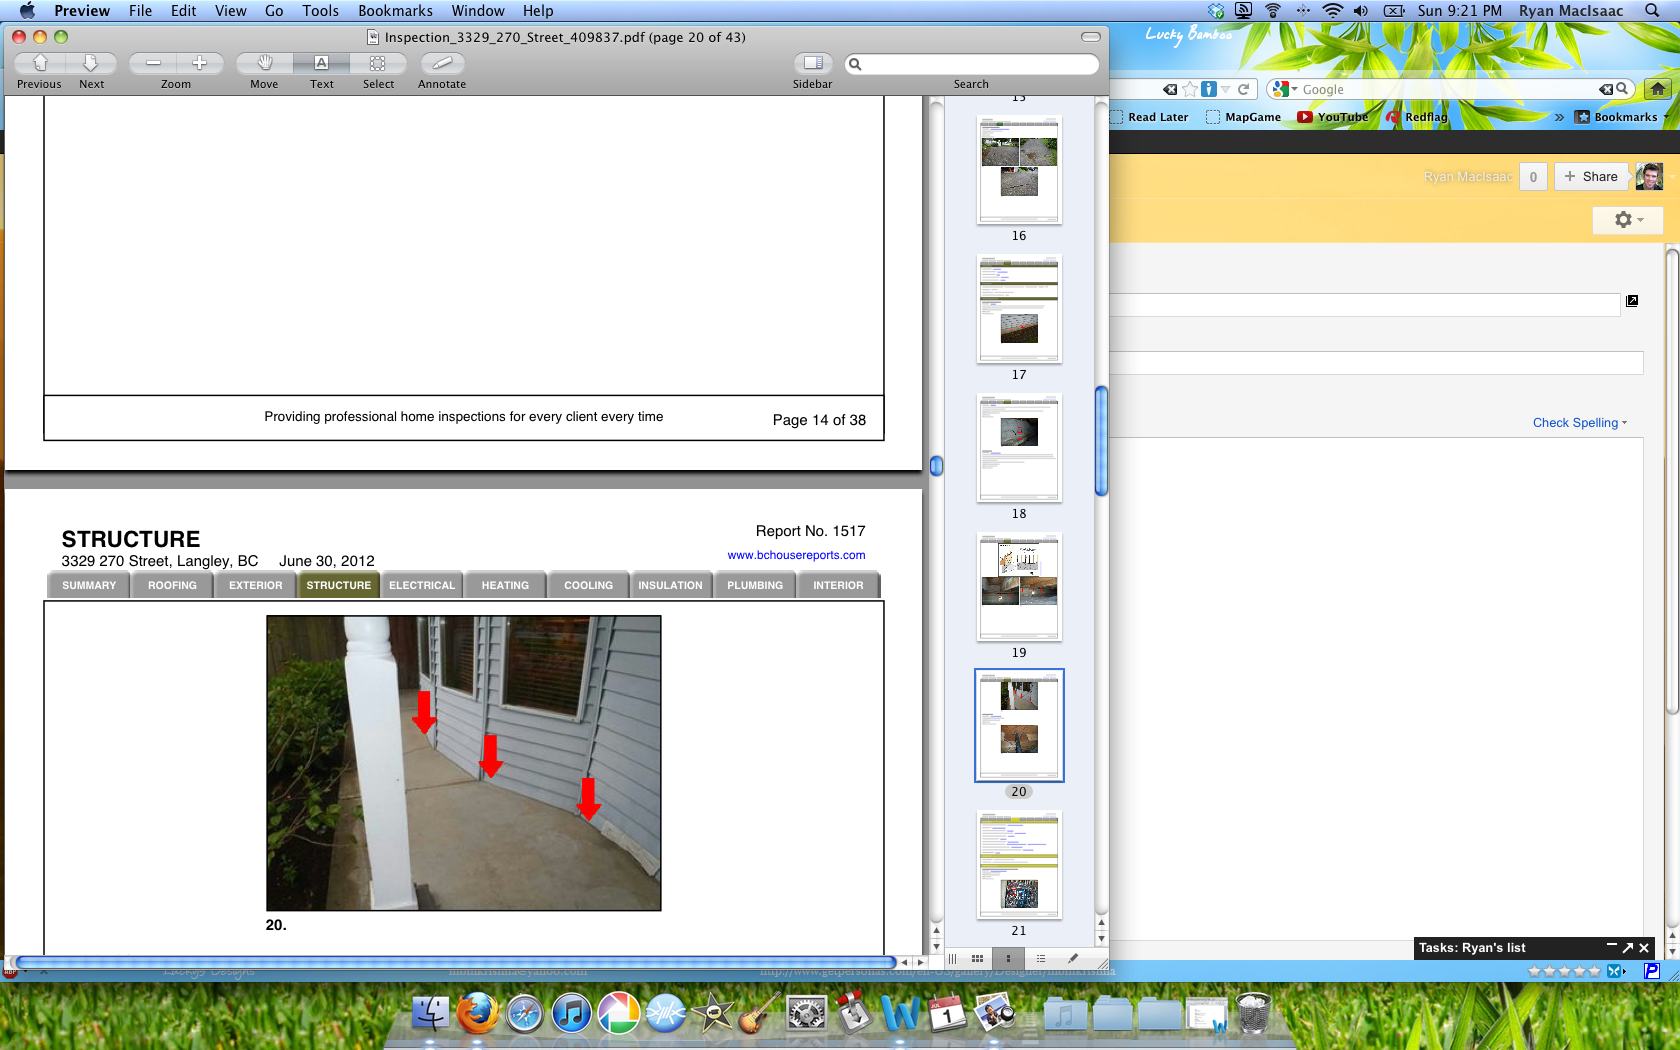Select page 17 thumbnail in sidebar

point(1019,309)
